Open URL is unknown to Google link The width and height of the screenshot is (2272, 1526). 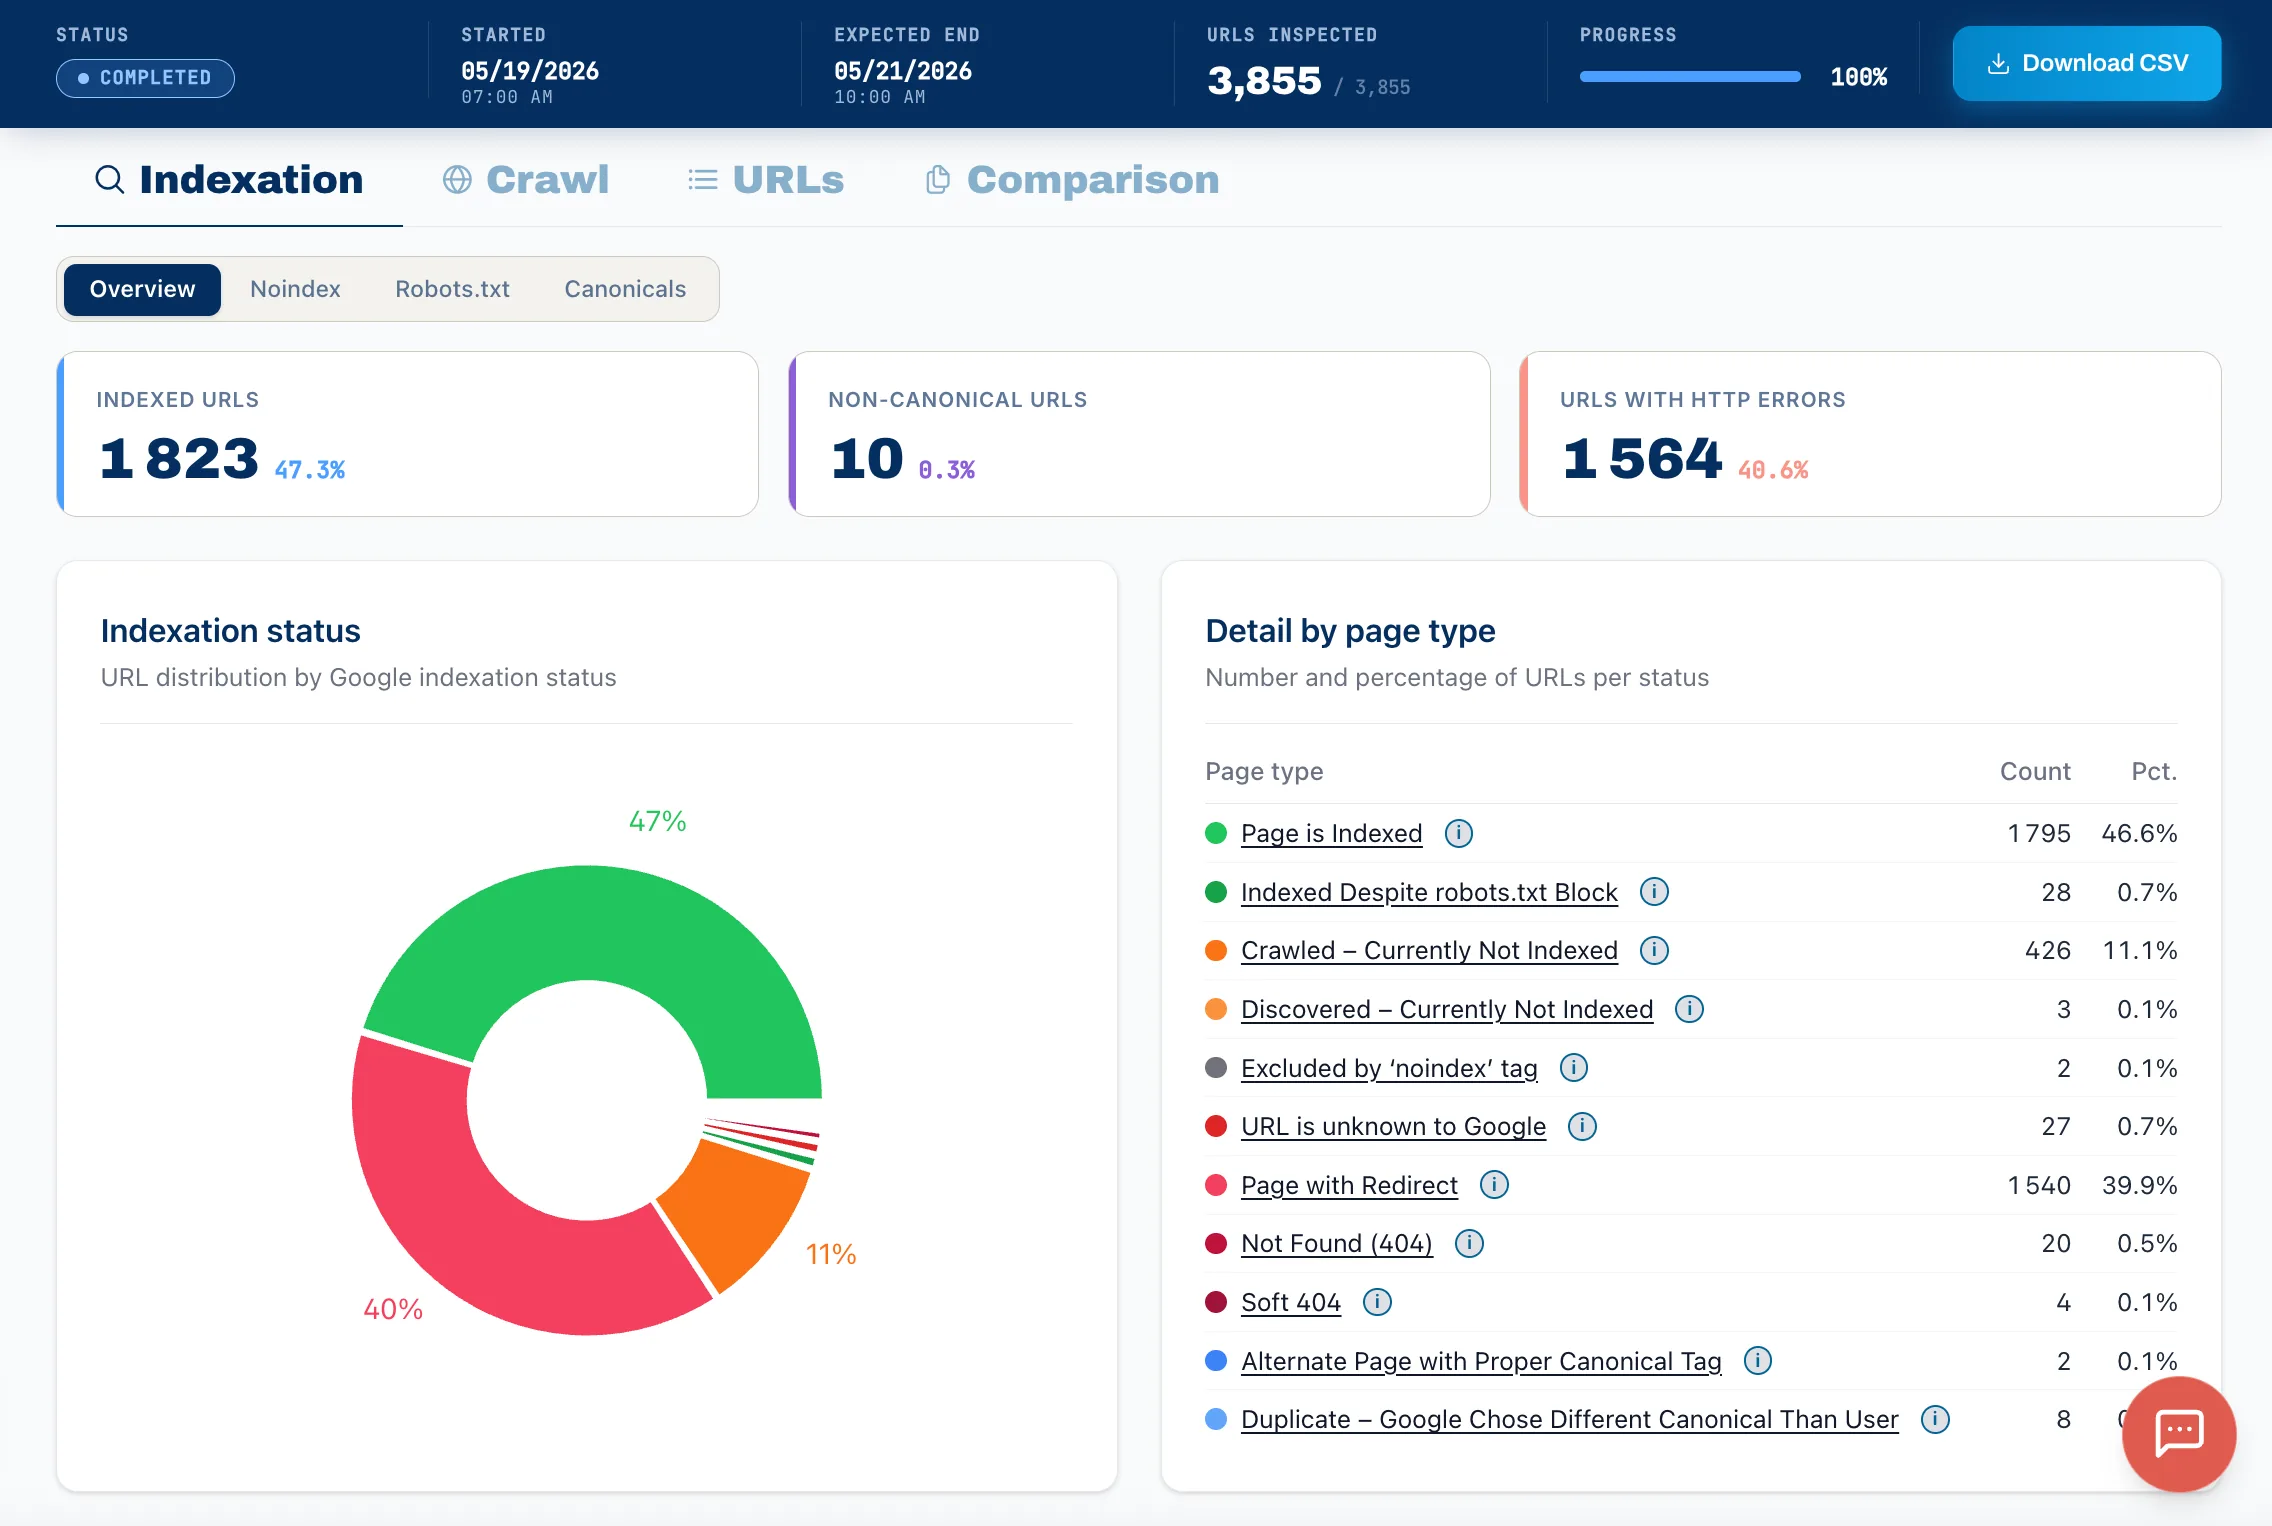tap(1393, 1127)
